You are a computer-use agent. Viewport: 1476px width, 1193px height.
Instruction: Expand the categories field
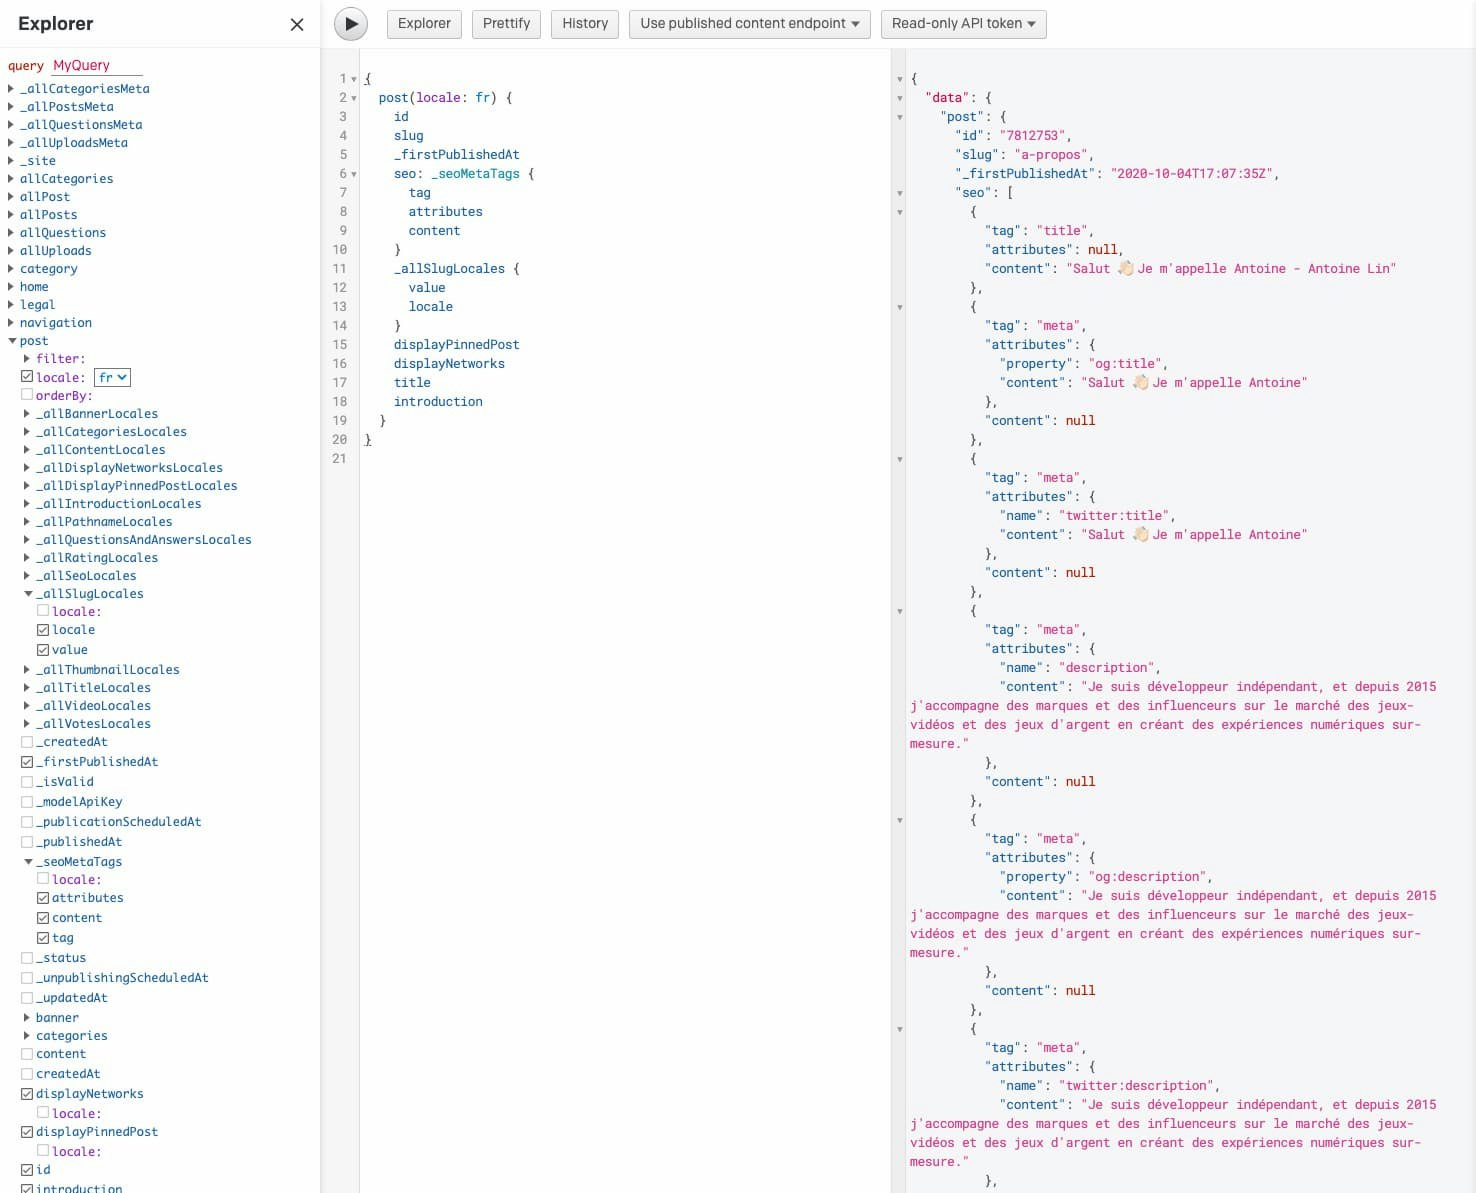coord(27,1035)
